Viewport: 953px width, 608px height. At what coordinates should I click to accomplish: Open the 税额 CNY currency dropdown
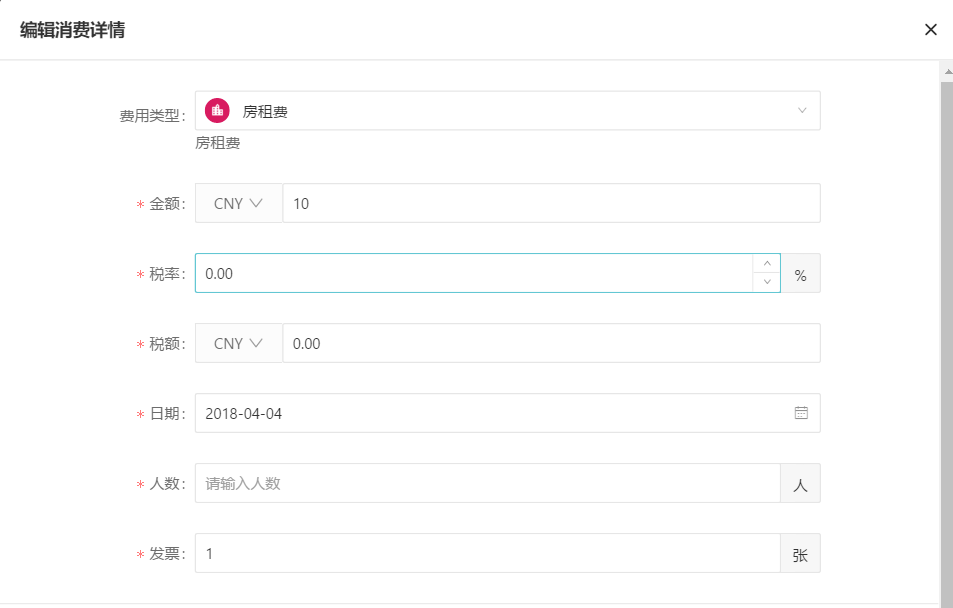238,343
